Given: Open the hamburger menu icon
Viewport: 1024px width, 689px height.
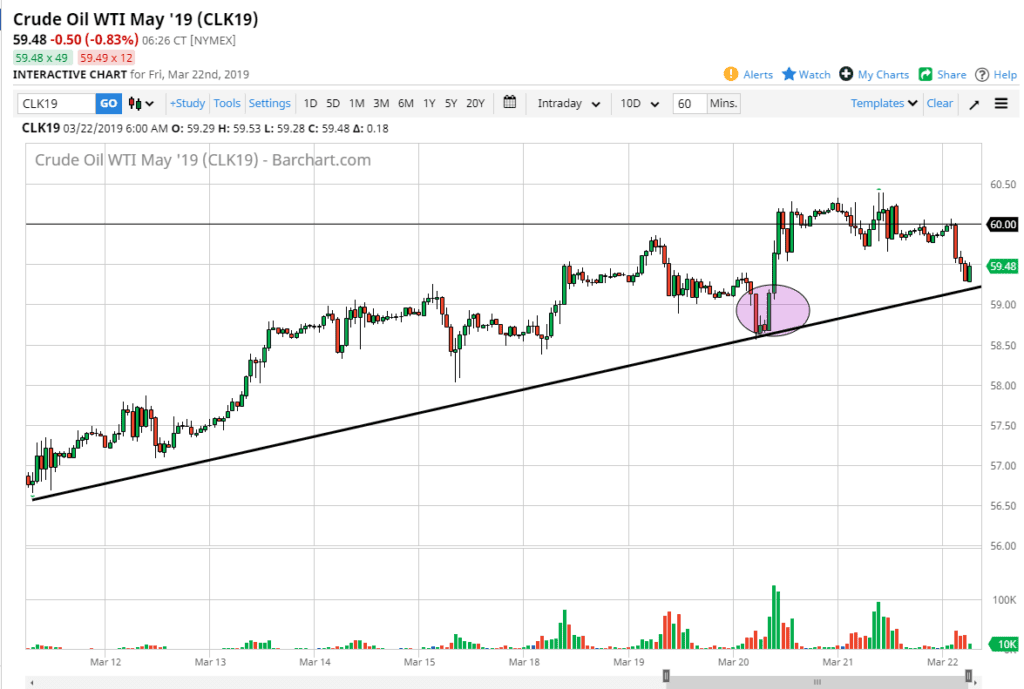Looking at the screenshot, I should pyautogui.click(x=1001, y=104).
